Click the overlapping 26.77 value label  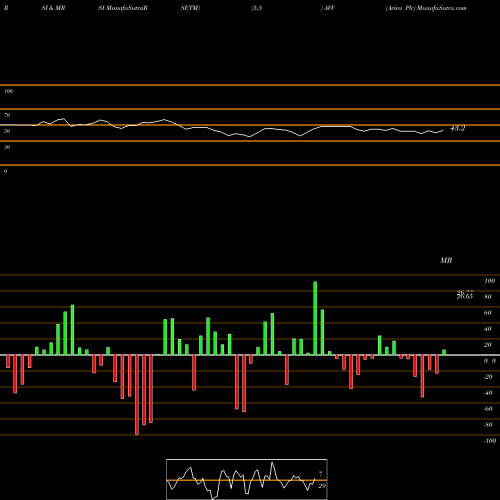(x=465, y=292)
